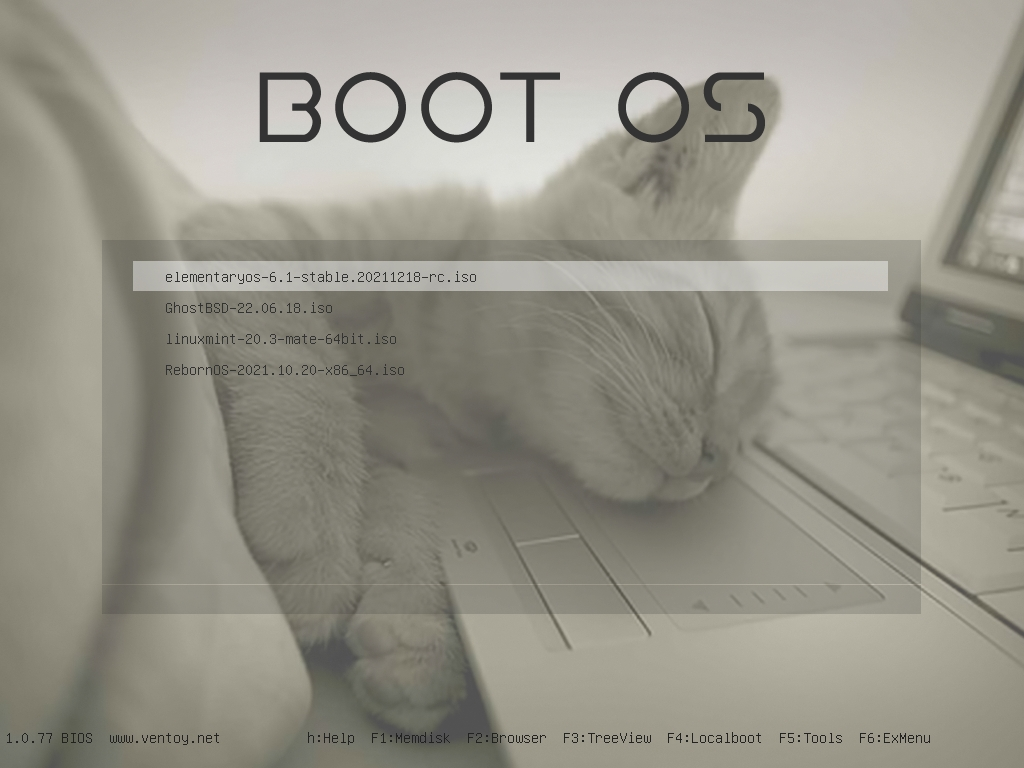Click the BOOT OS title heading
Viewport: 1024px width, 768px height.
click(x=512, y=107)
